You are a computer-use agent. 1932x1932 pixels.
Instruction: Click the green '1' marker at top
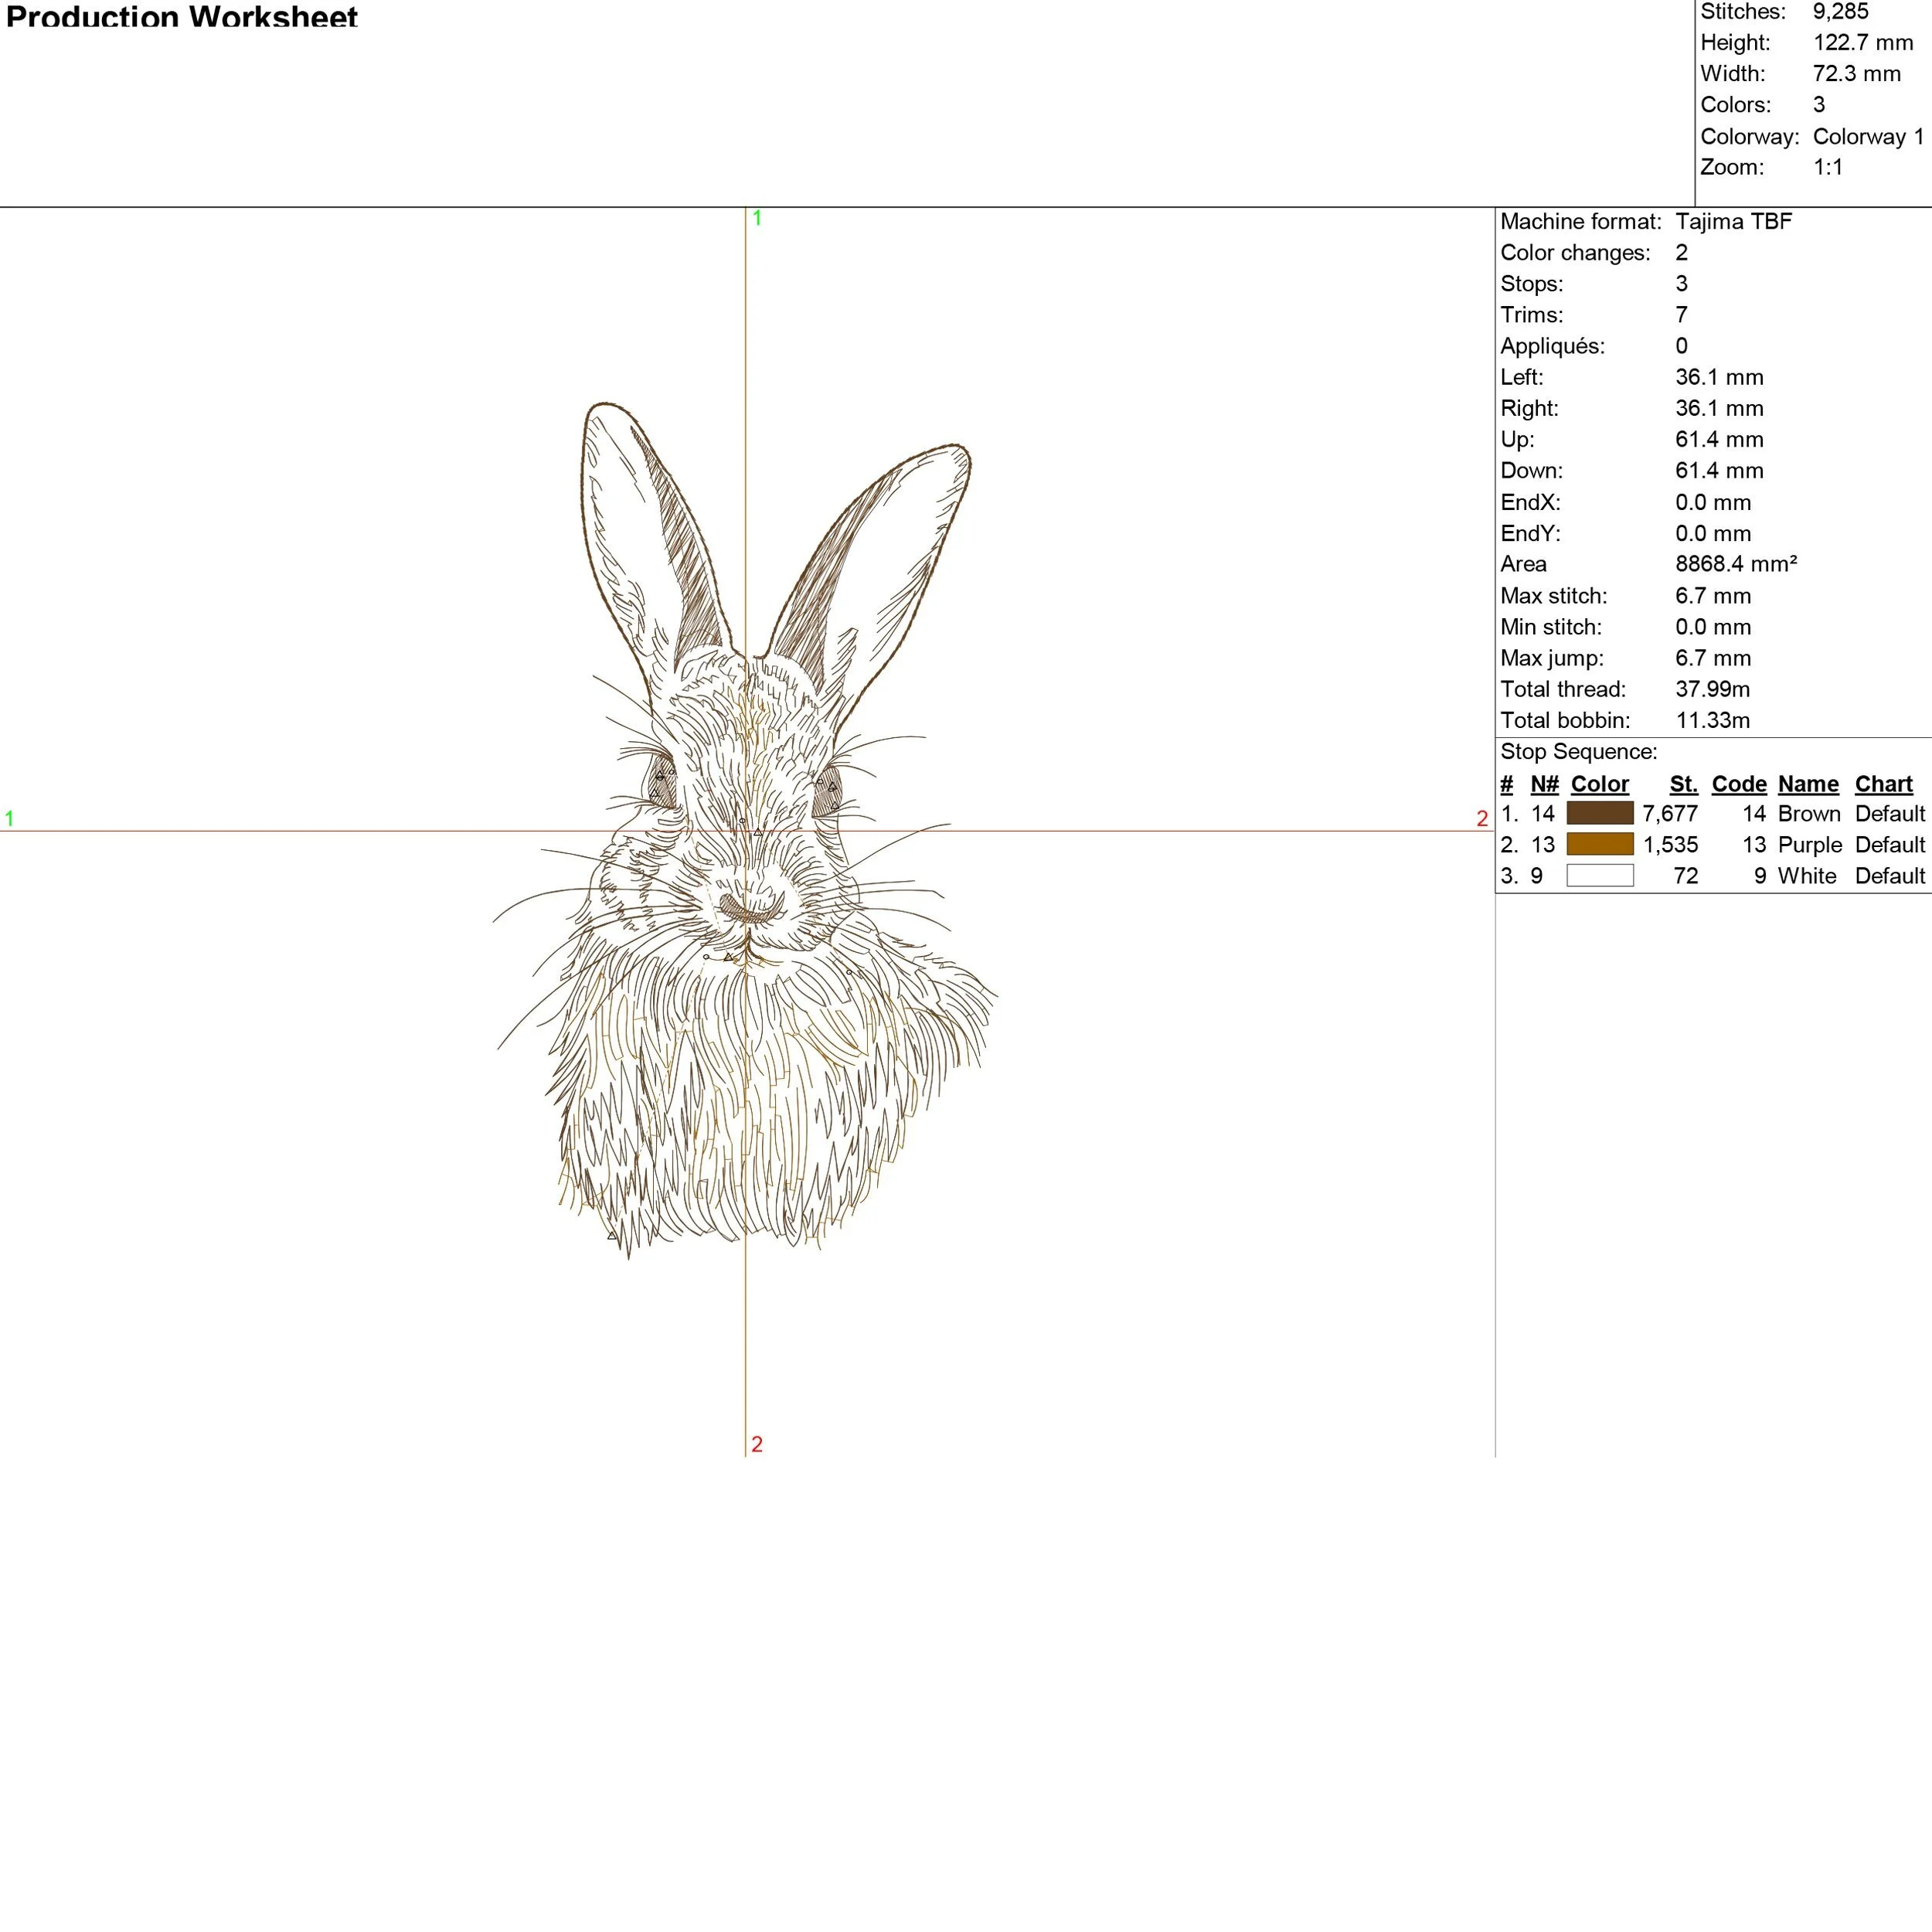[x=757, y=218]
